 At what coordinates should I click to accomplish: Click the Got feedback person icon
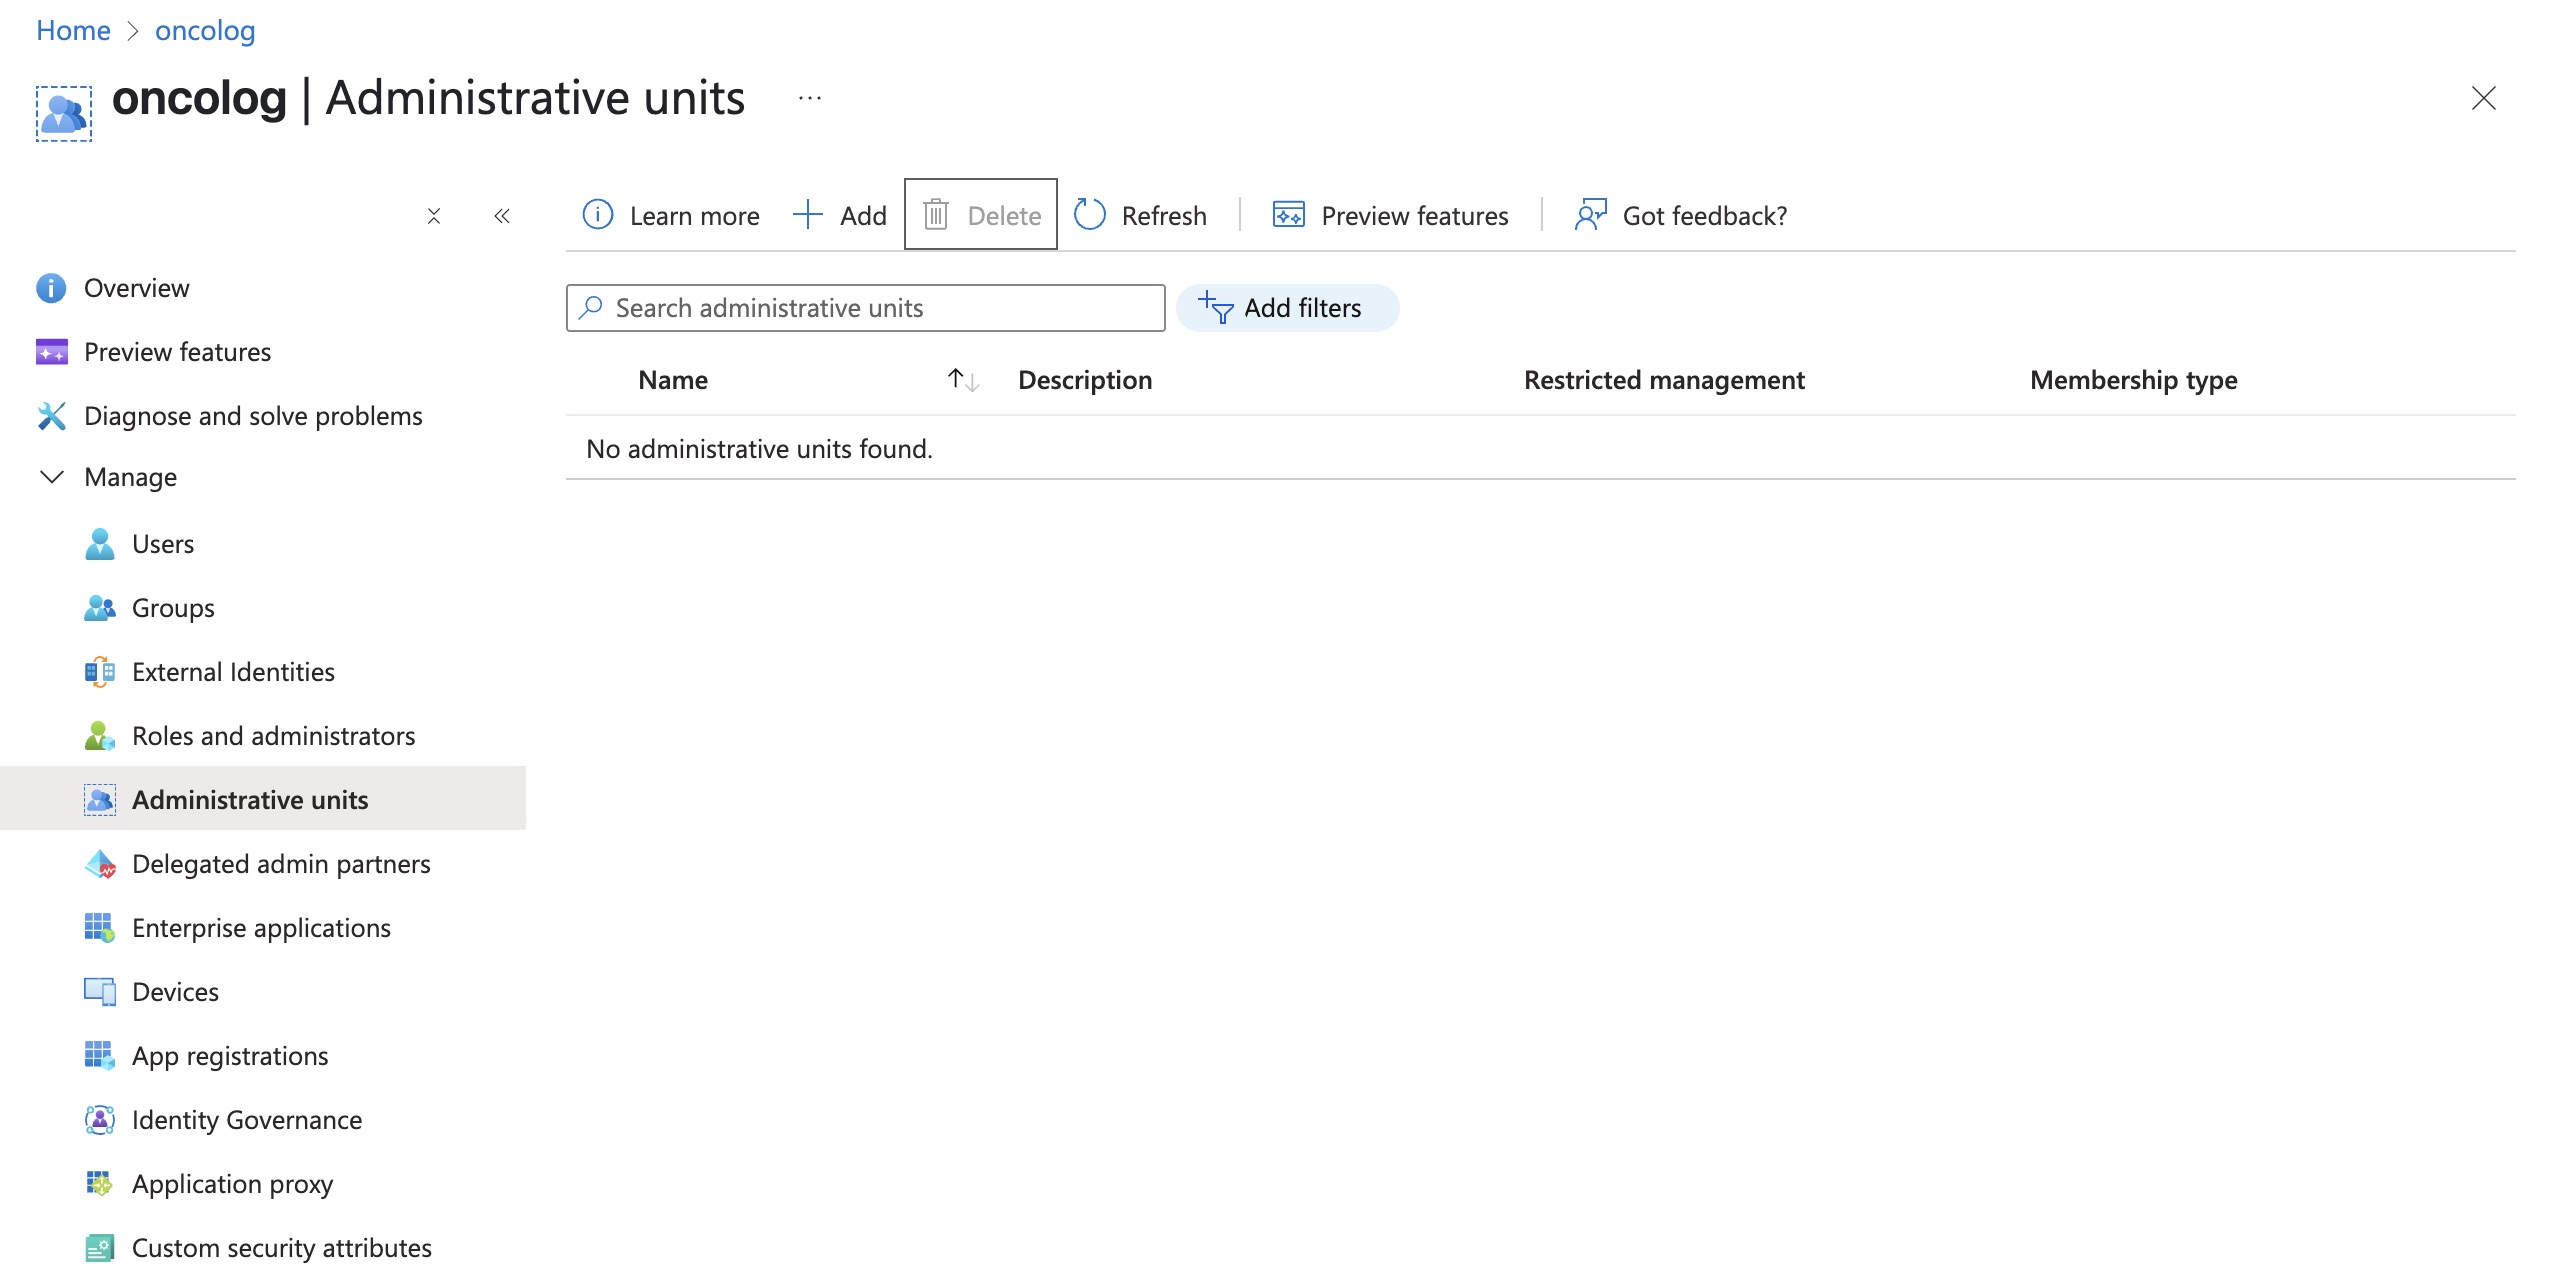[1590, 215]
